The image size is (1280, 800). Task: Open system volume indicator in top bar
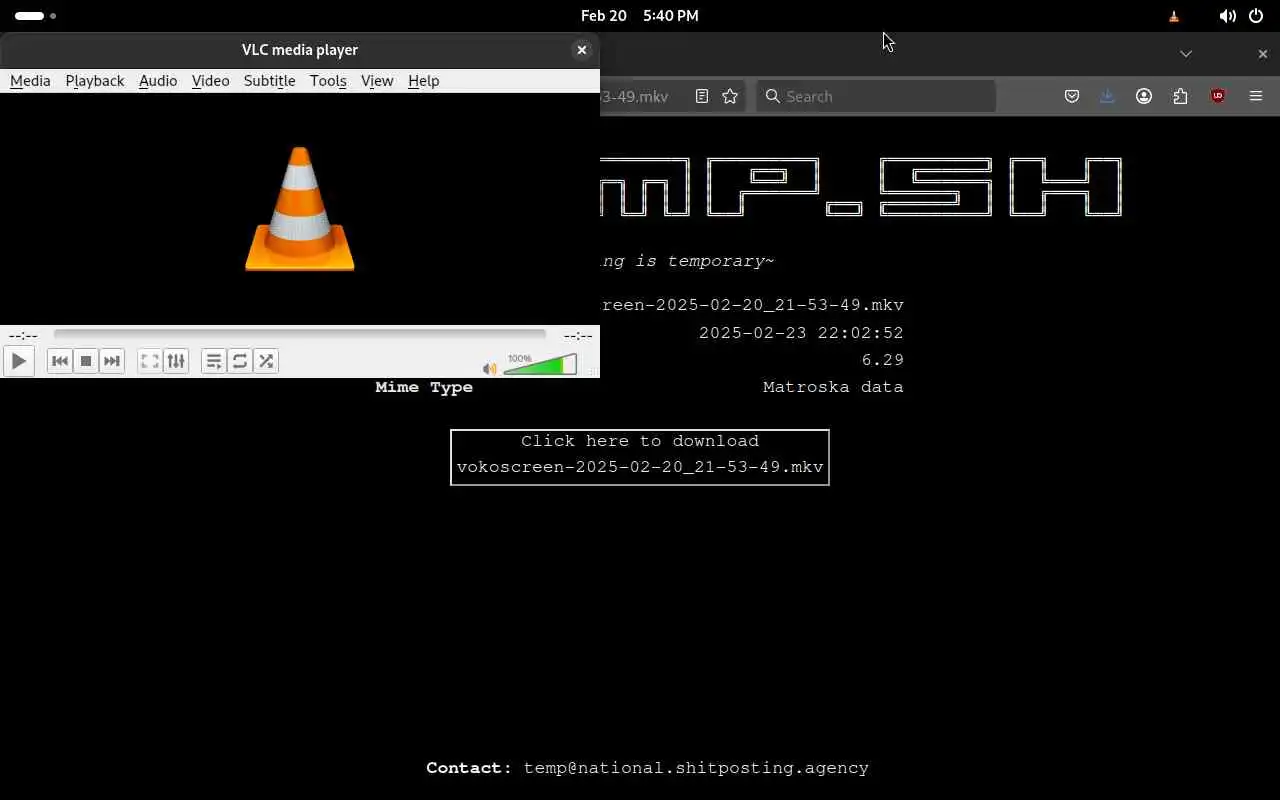tap(1227, 16)
